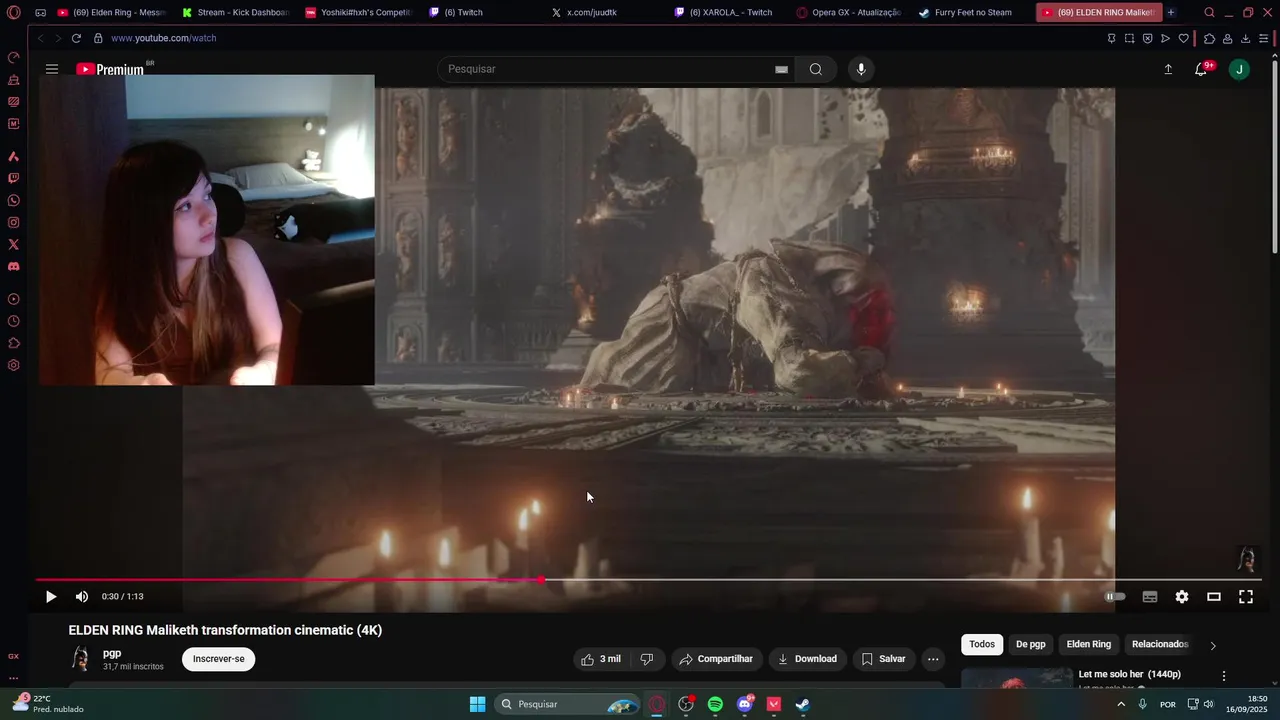Show hidden system tray icons
Screen dimensions: 1280x720
click(1120, 704)
